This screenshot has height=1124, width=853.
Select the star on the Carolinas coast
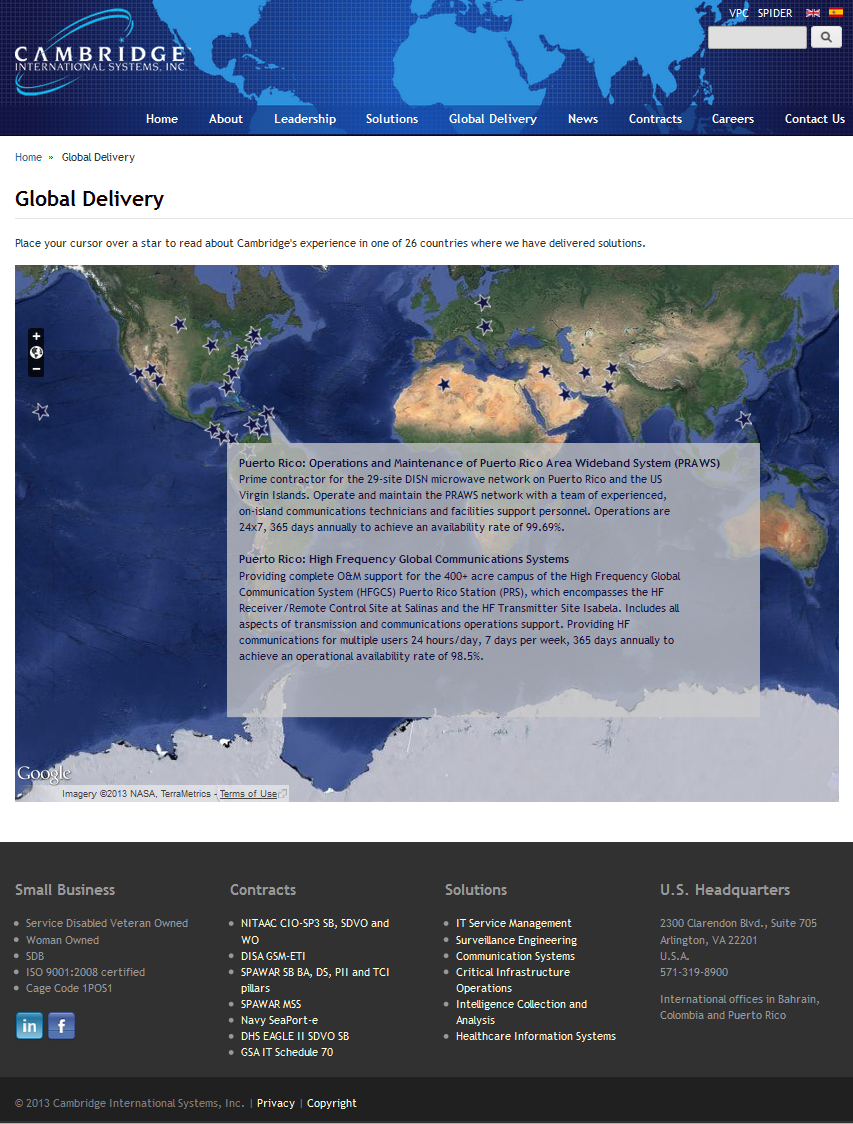pyautogui.click(x=232, y=373)
